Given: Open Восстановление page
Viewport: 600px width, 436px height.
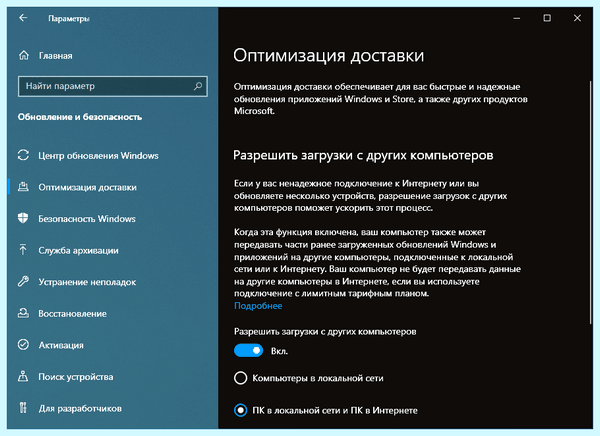Looking at the screenshot, I should [72, 314].
